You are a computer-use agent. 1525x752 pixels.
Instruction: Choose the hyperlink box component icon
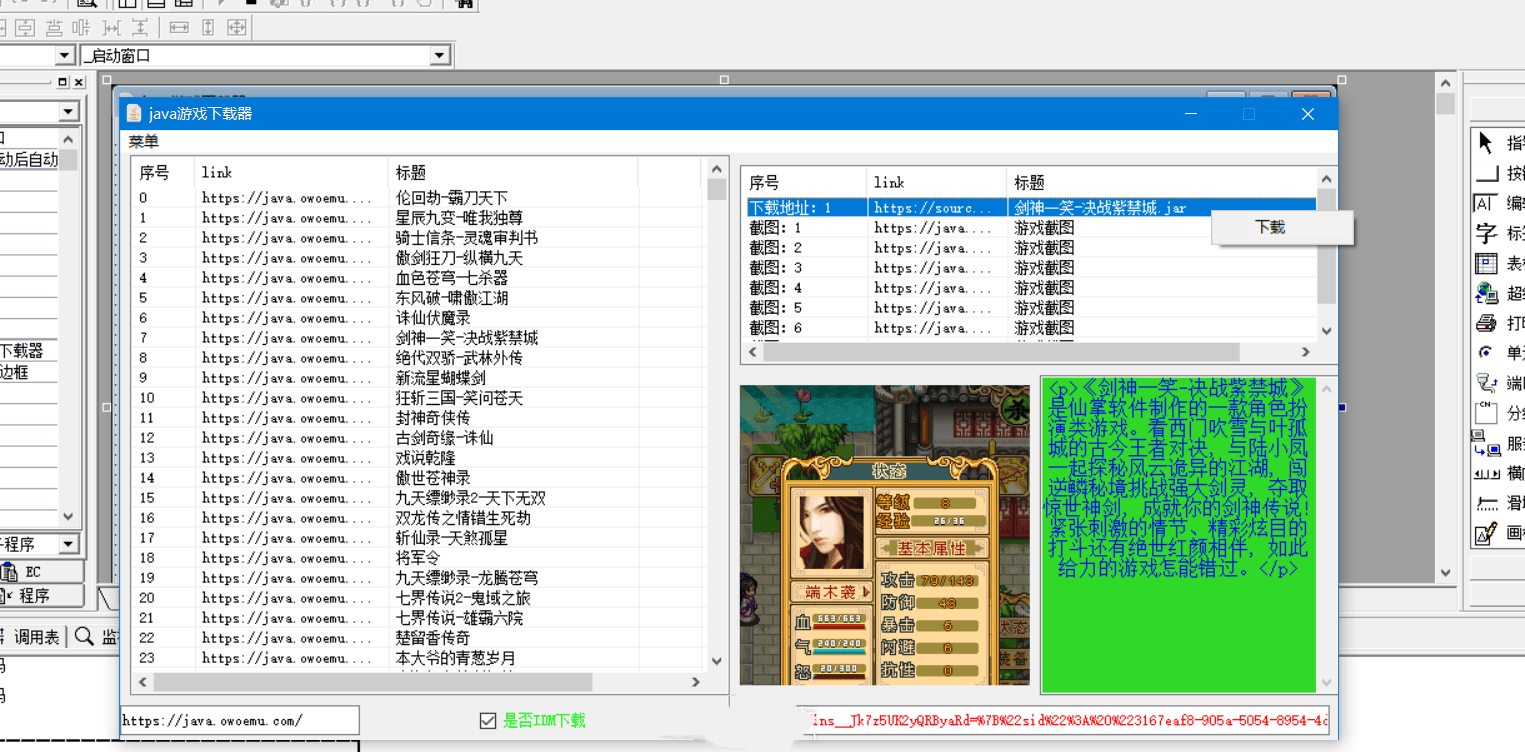pos(1485,293)
